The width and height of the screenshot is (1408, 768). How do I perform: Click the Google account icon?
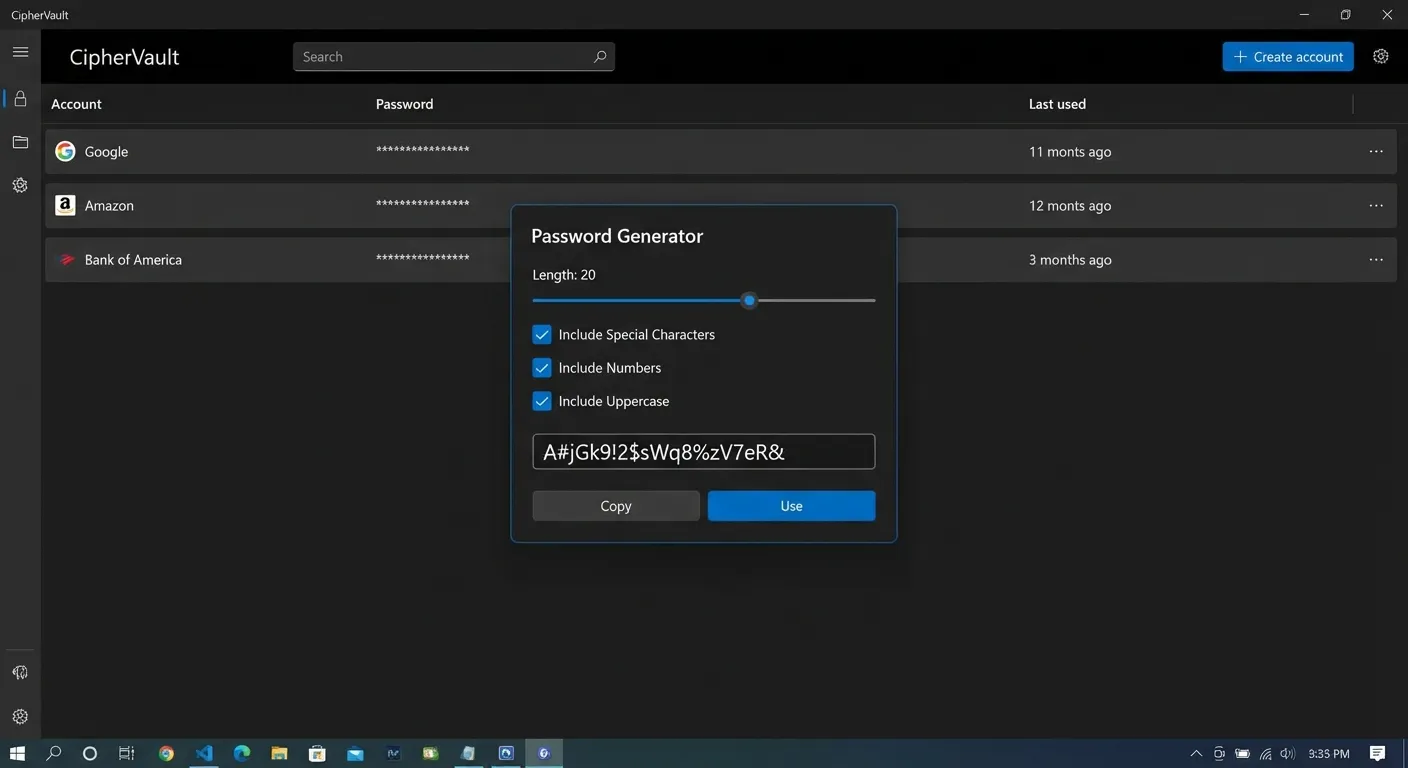tap(64, 150)
